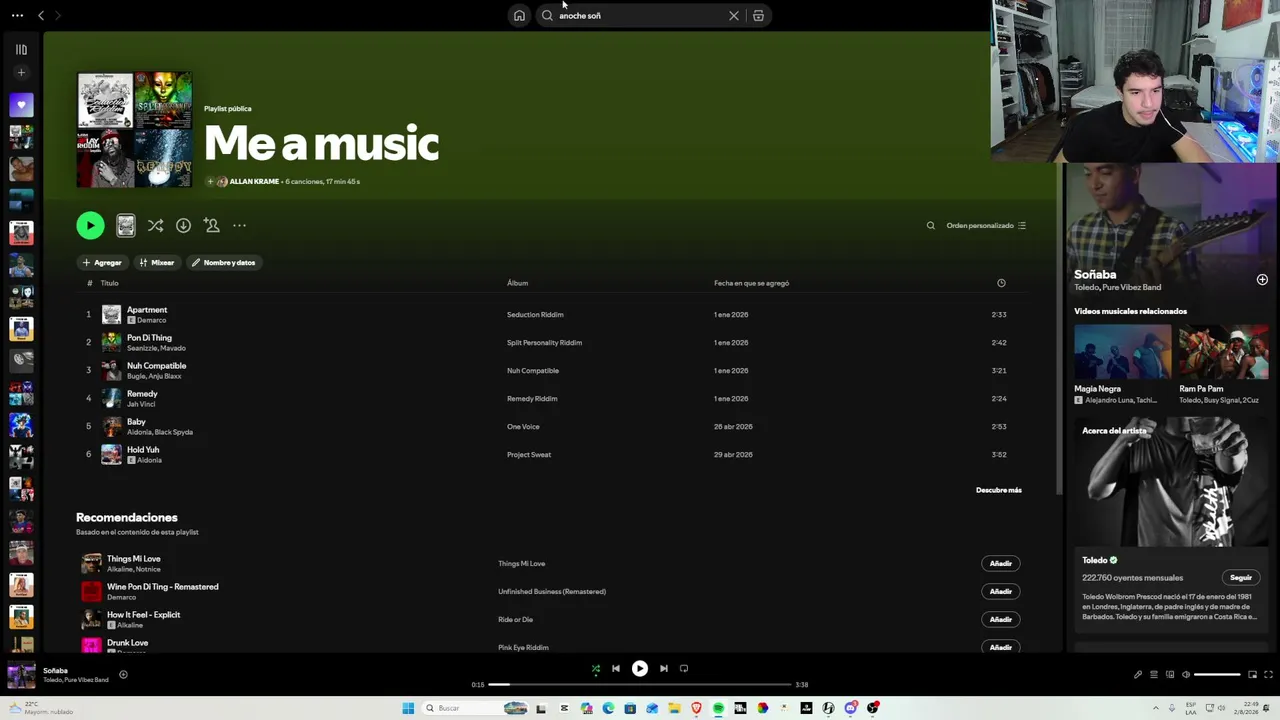
Task: Create a new playlist with the sidebar plus
Action: 21,72
